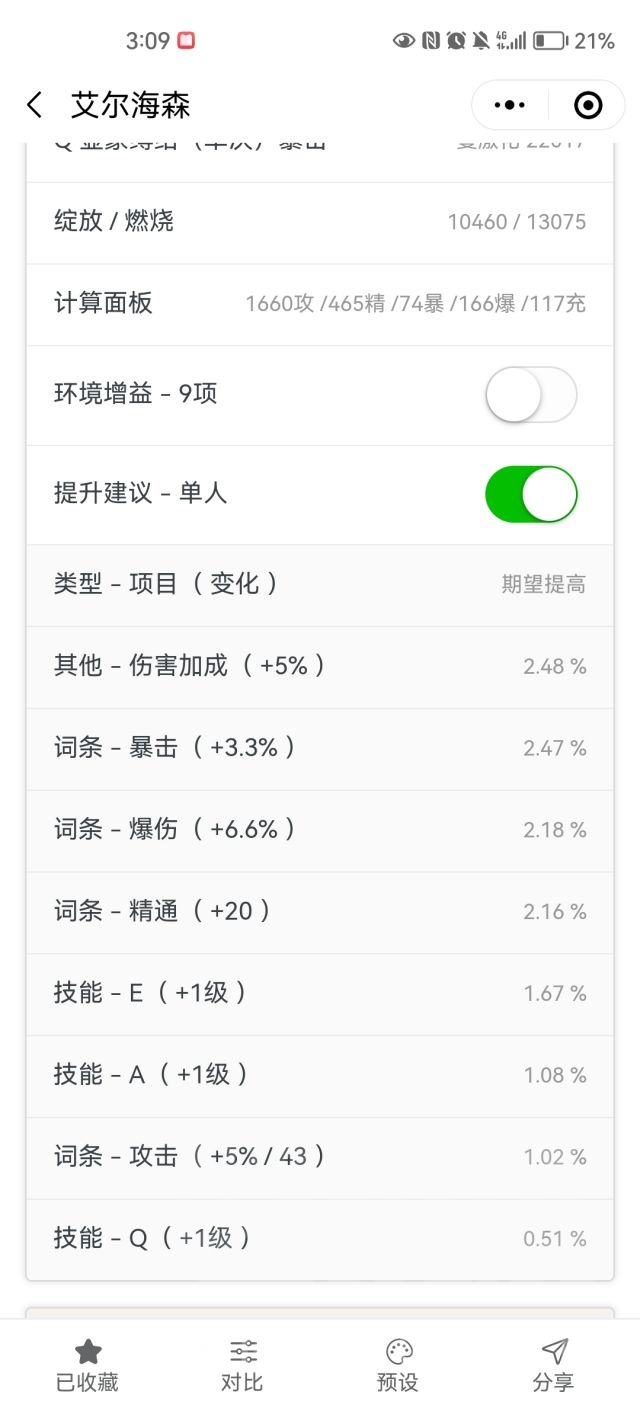Enable the 环境增益 - 9项 switch
This screenshot has width=640, height=1408.
click(531, 394)
